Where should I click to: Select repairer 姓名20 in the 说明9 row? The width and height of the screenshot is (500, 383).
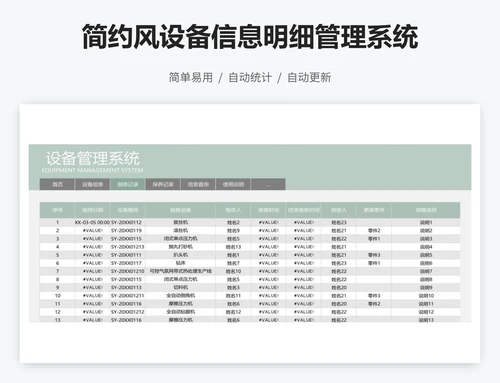click(x=339, y=287)
